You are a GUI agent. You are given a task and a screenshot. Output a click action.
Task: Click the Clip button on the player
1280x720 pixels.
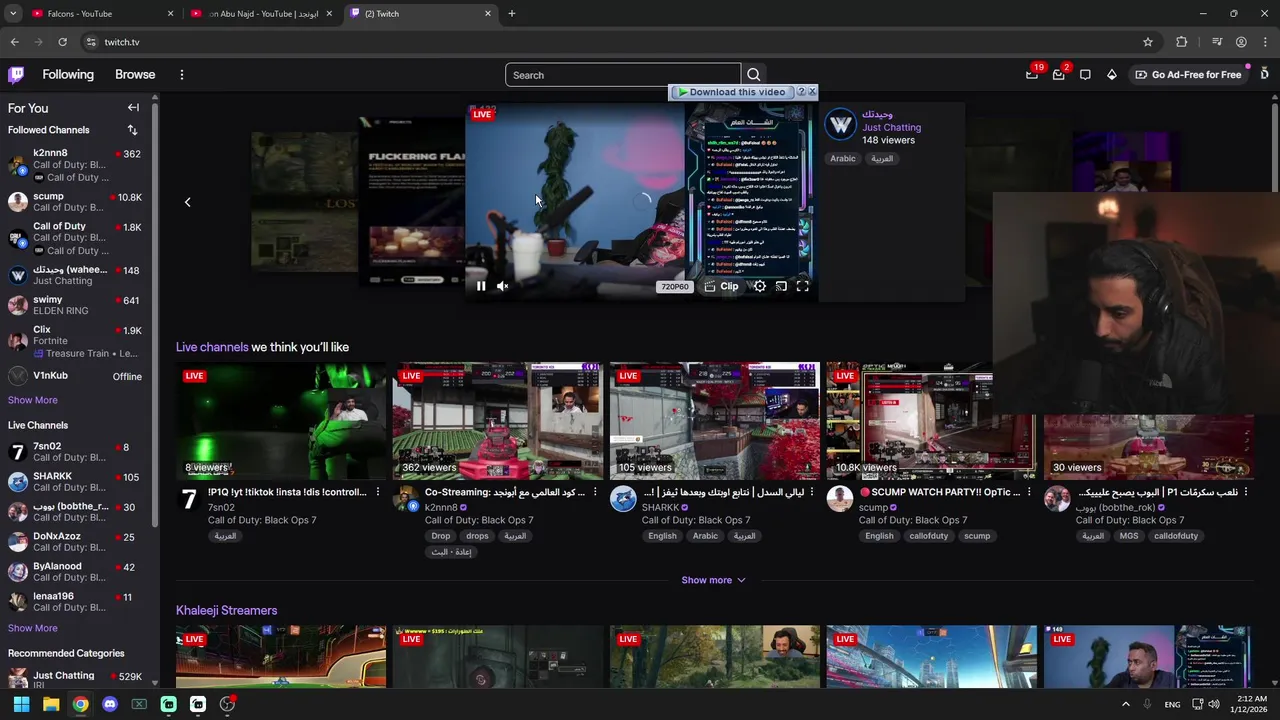pos(721,287)
